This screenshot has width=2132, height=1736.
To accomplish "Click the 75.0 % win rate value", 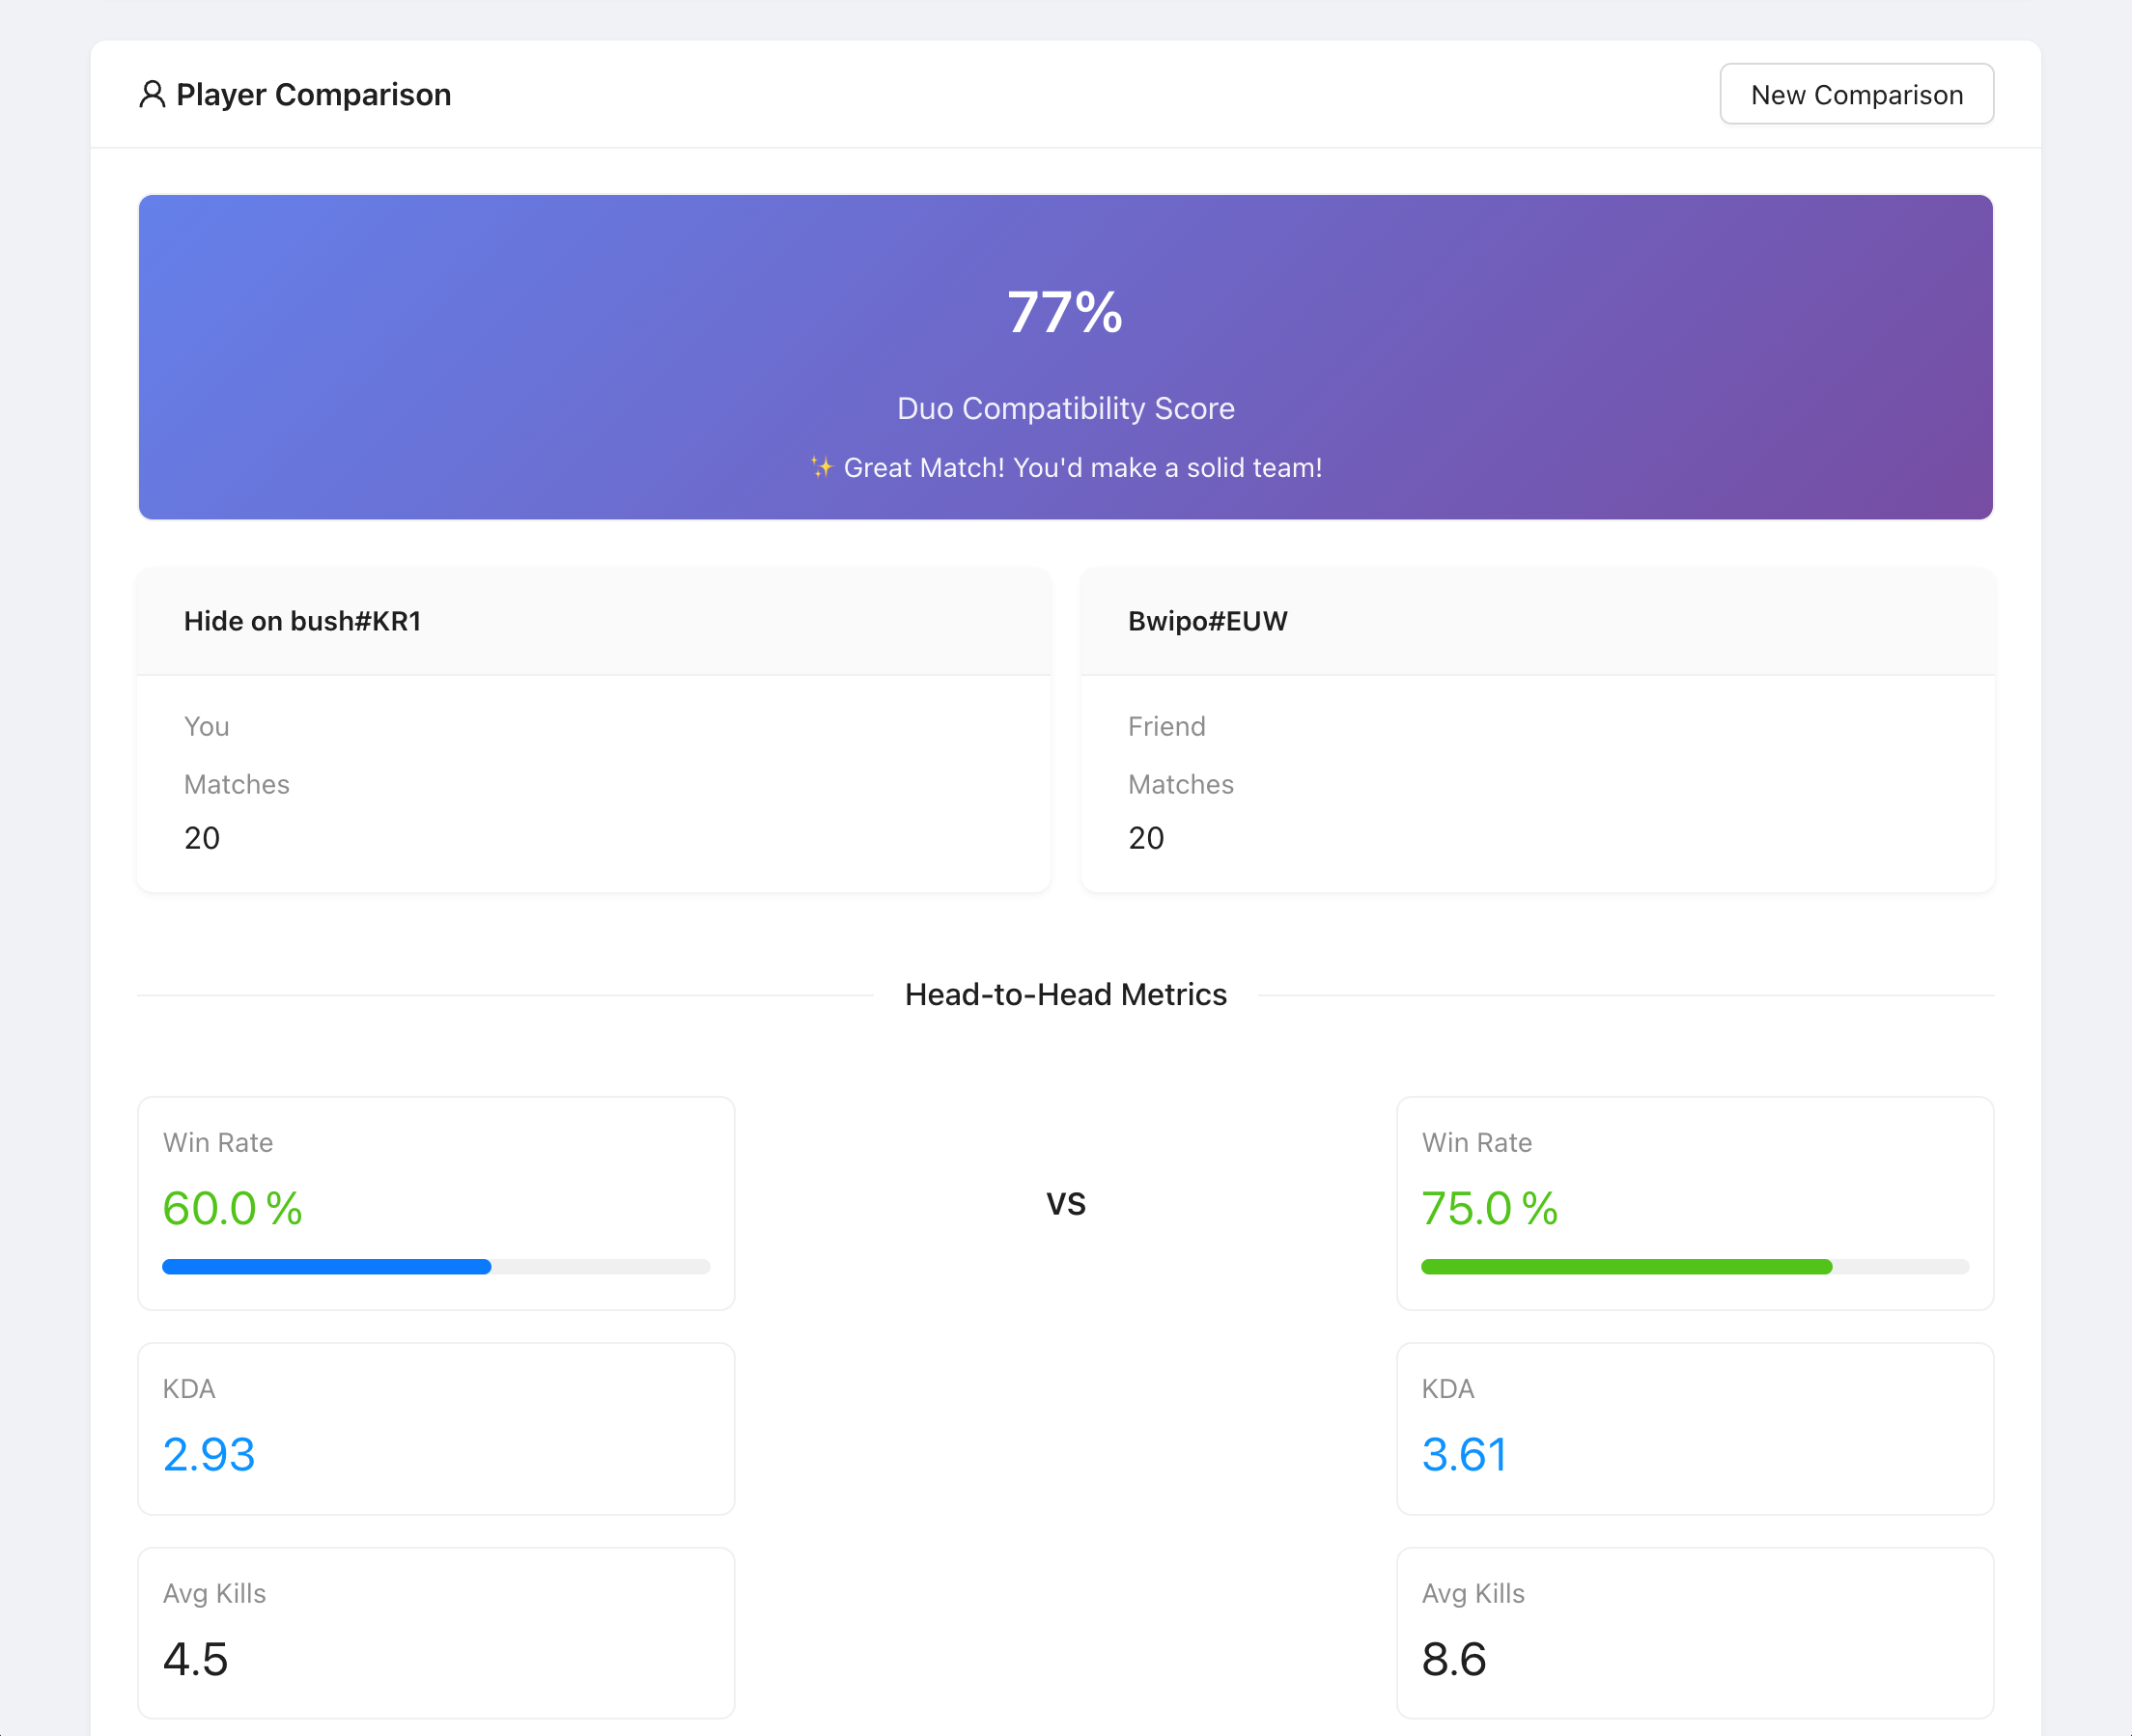I will [1489, 1208].
